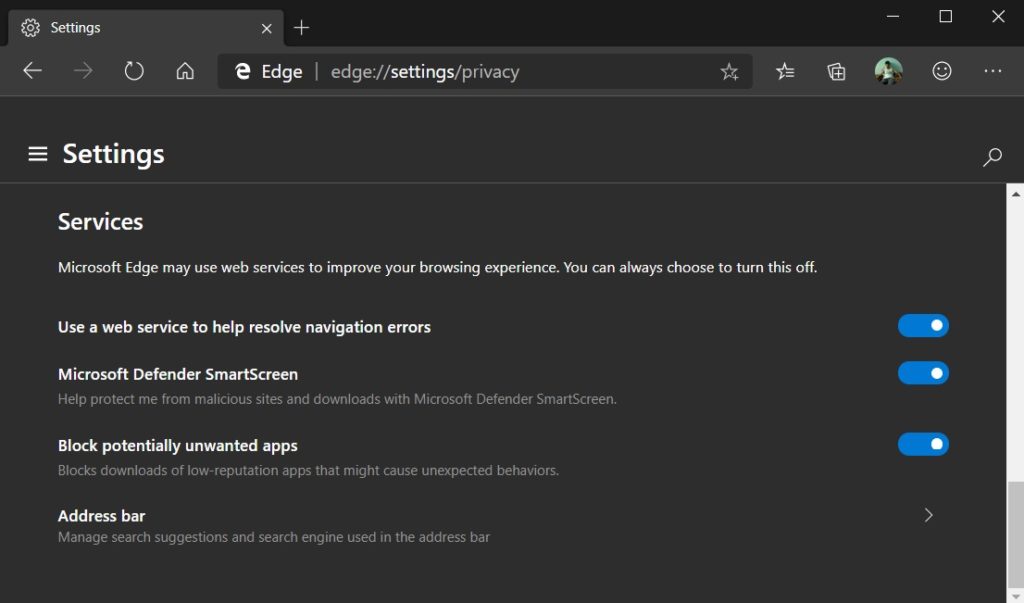Screen dimensions: 1024x603
Task: Open the Collections icon in toolbar
Action: 836,71
